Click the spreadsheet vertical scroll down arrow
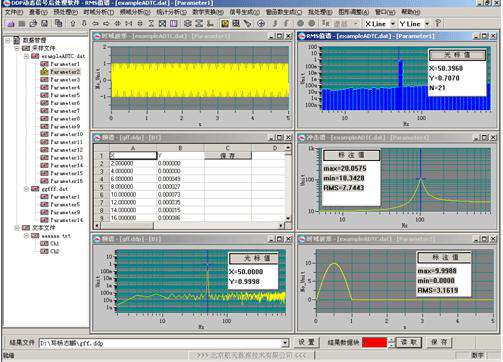 [x=288, y=218]
